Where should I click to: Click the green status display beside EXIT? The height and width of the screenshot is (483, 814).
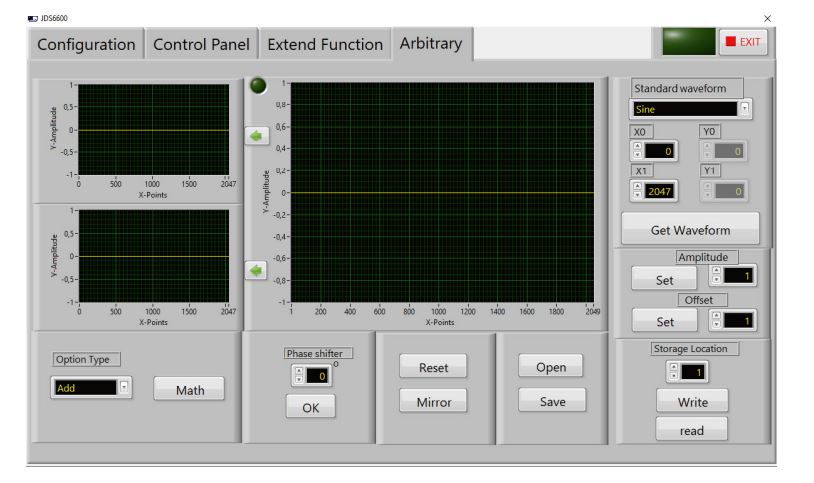(x=688, y=41)
